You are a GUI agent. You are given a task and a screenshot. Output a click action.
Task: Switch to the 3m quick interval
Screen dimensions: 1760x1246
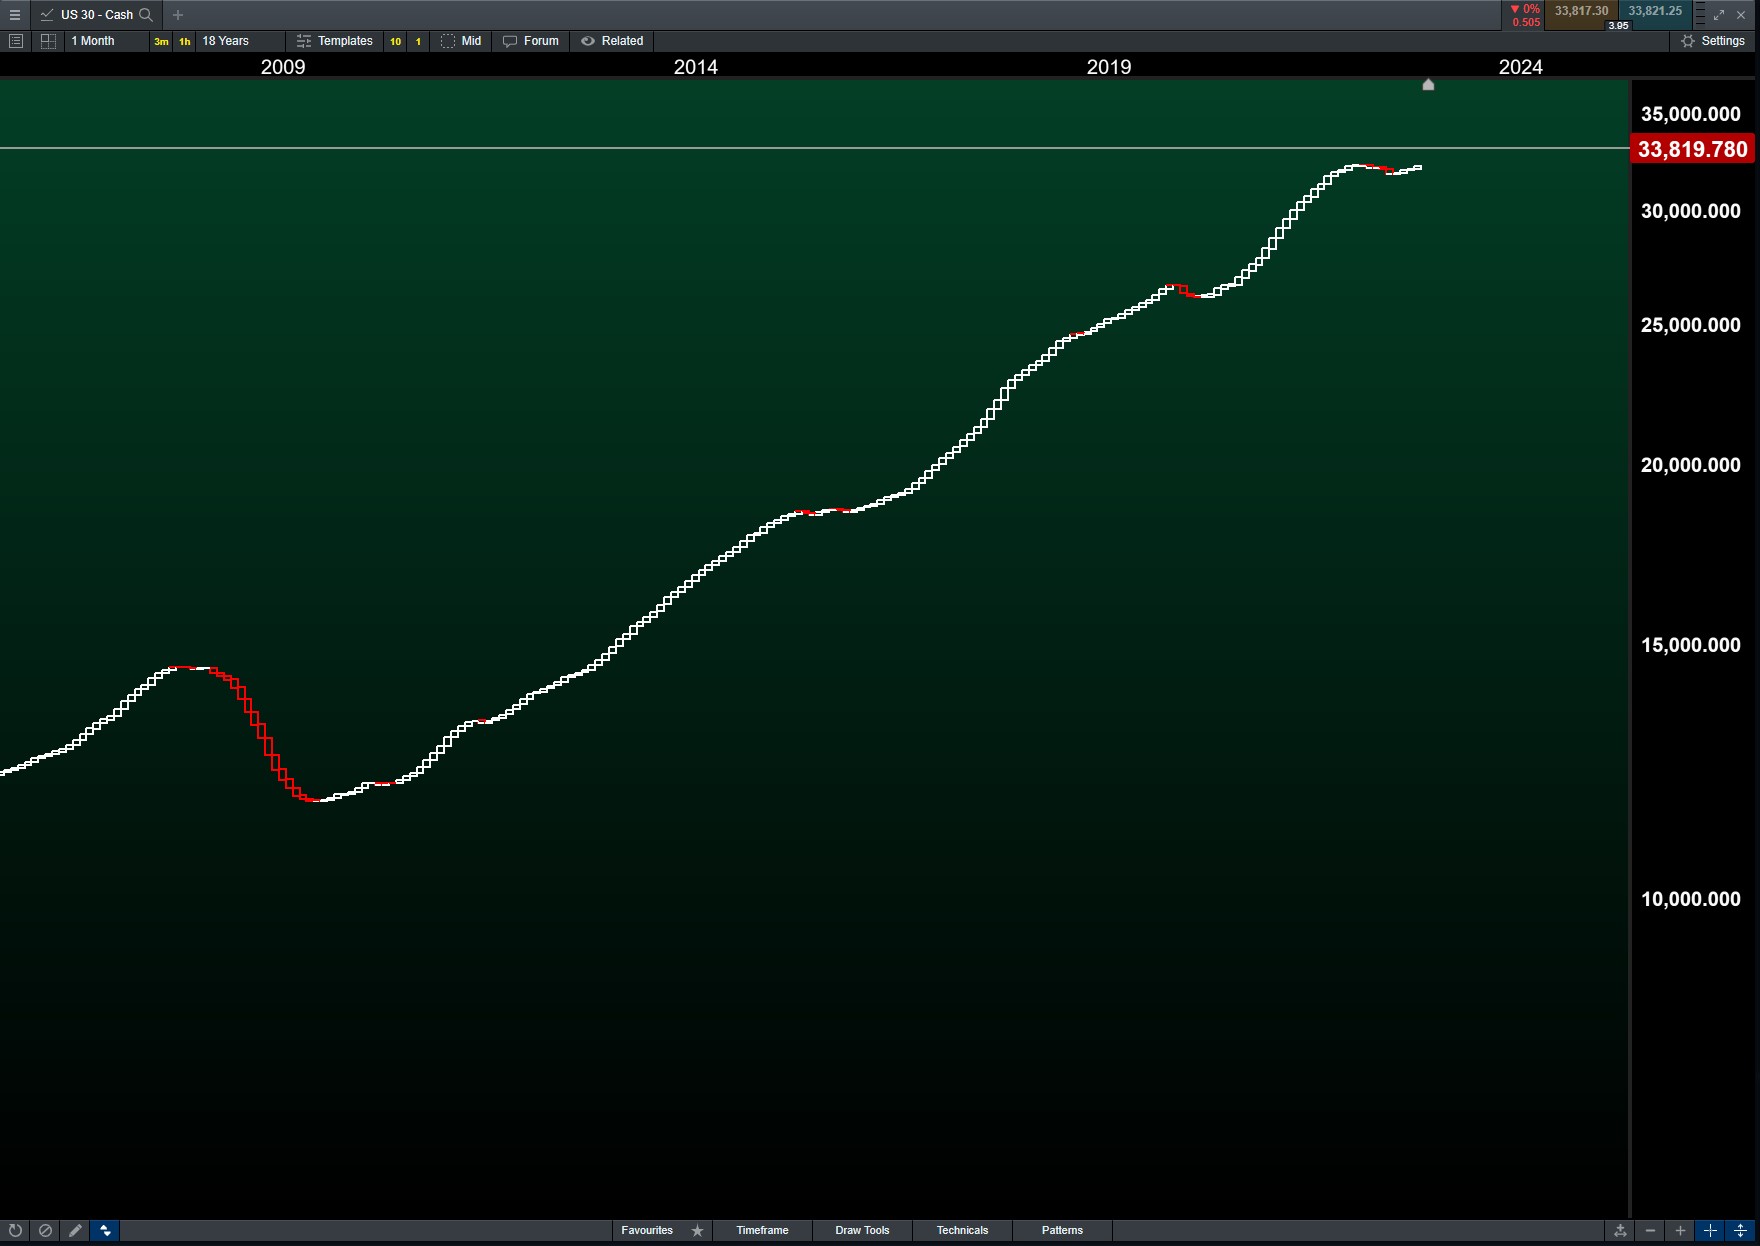click(161, 41)
